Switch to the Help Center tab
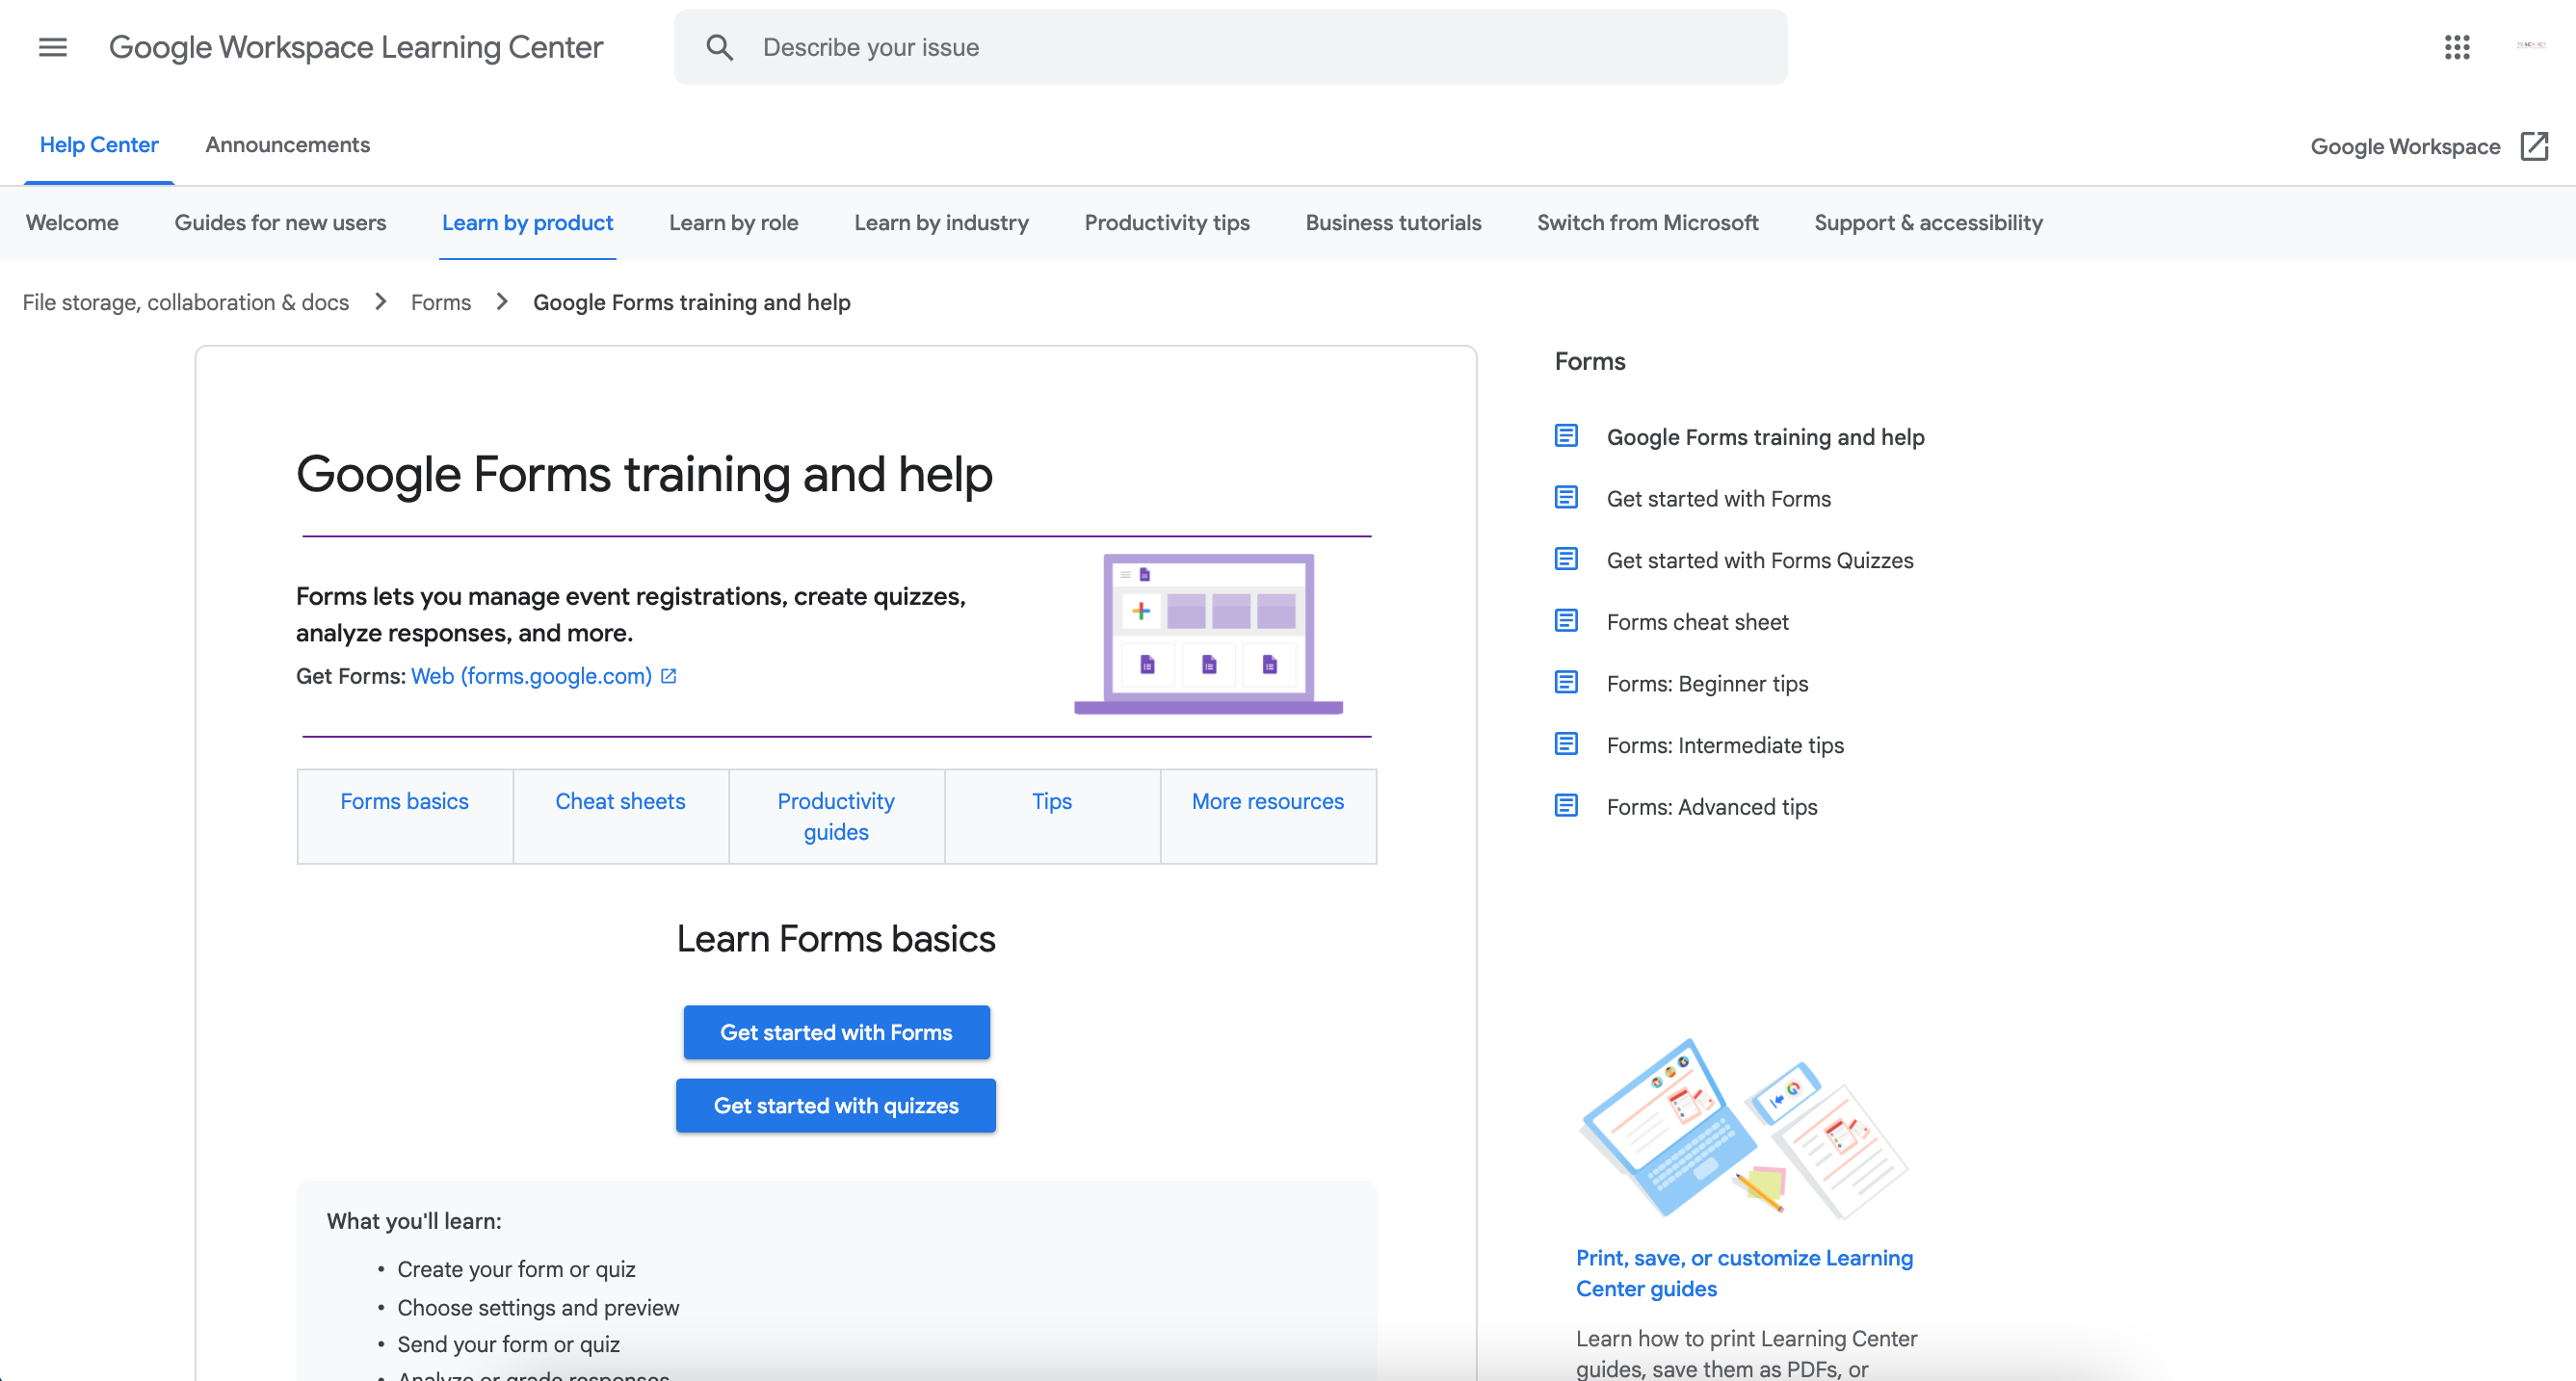Viewport: 2576px width, 1381px height. tap(99, 145)
